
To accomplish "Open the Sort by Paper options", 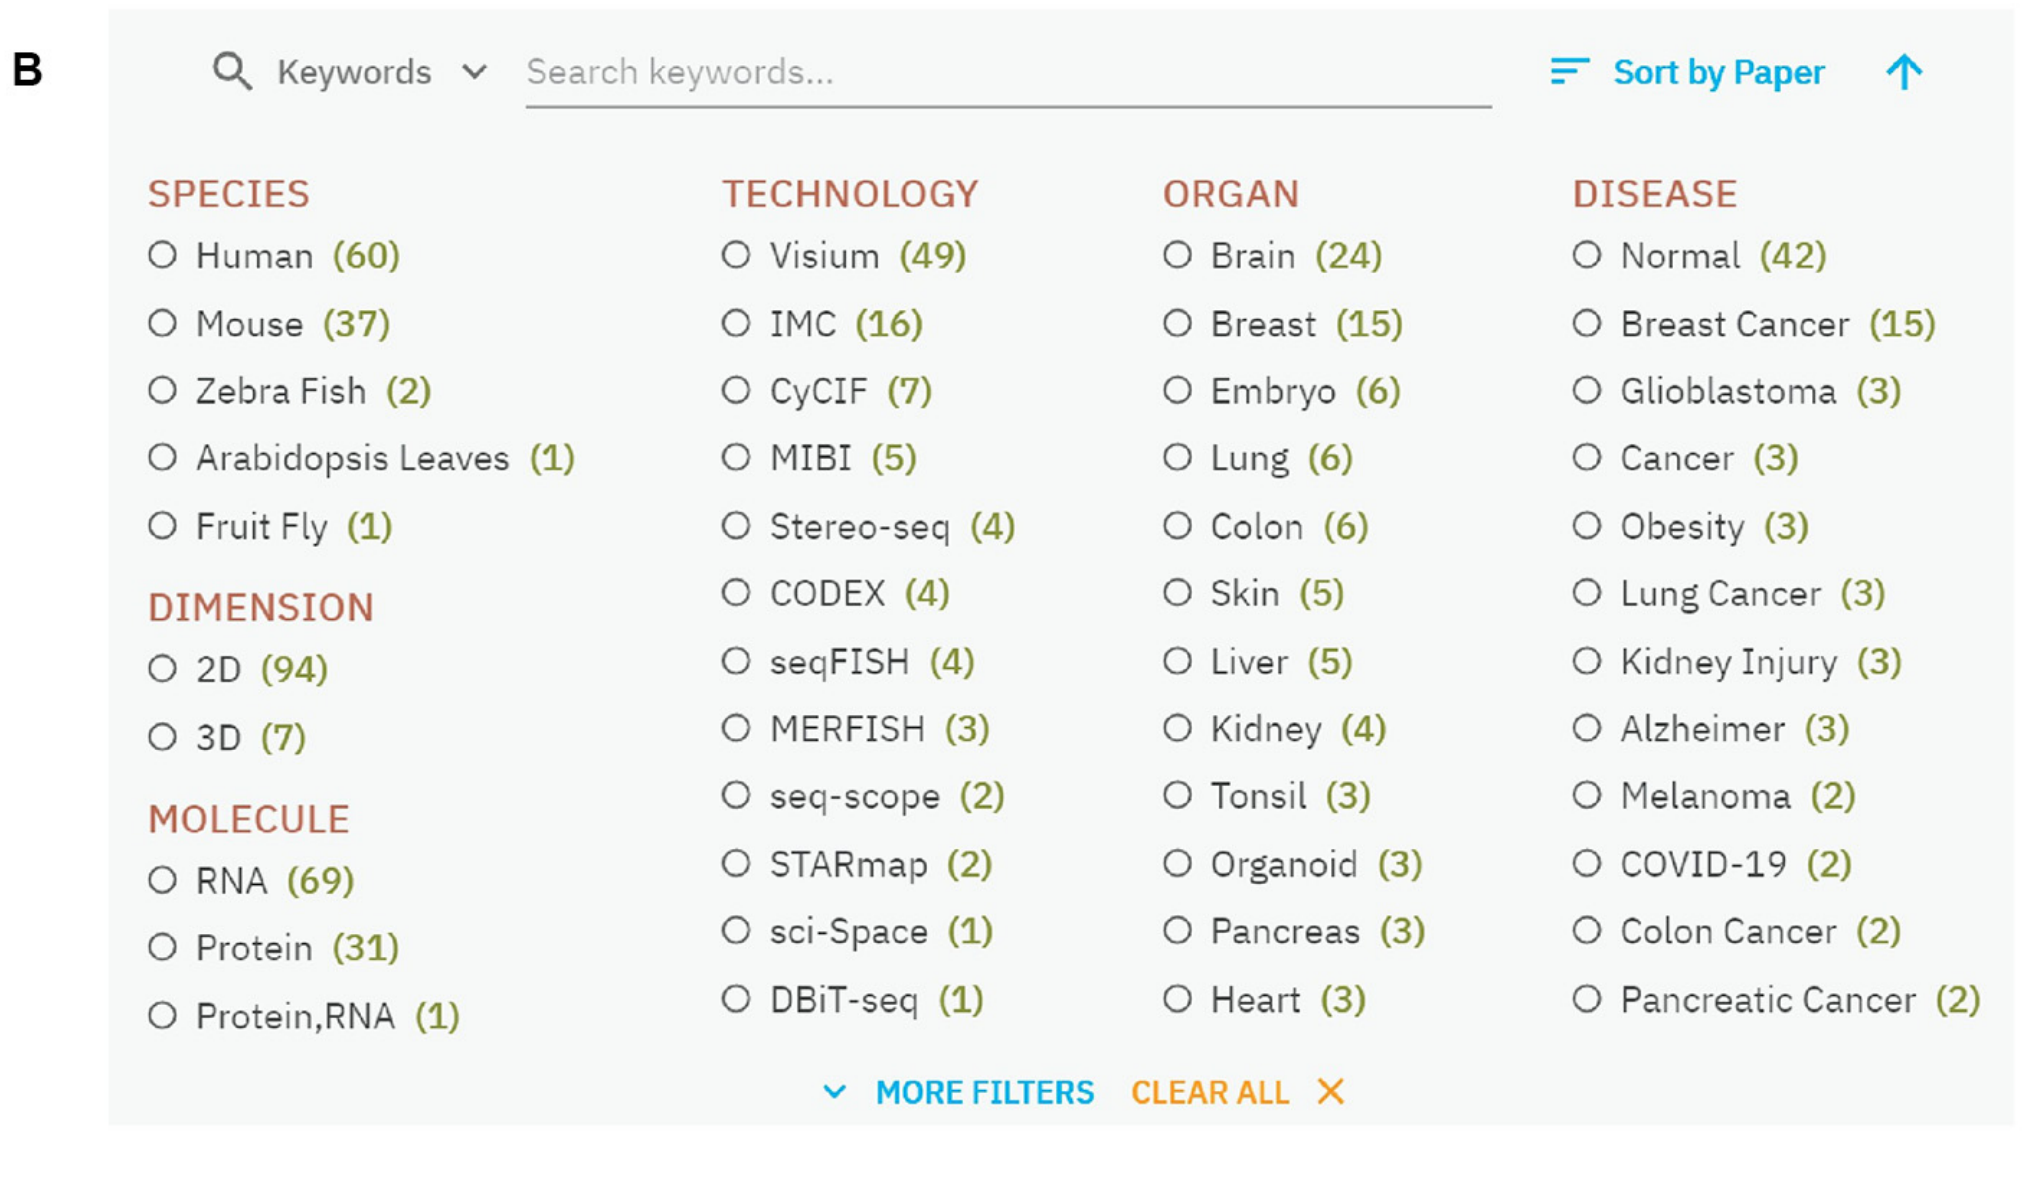I will (x=1718, y=72).
